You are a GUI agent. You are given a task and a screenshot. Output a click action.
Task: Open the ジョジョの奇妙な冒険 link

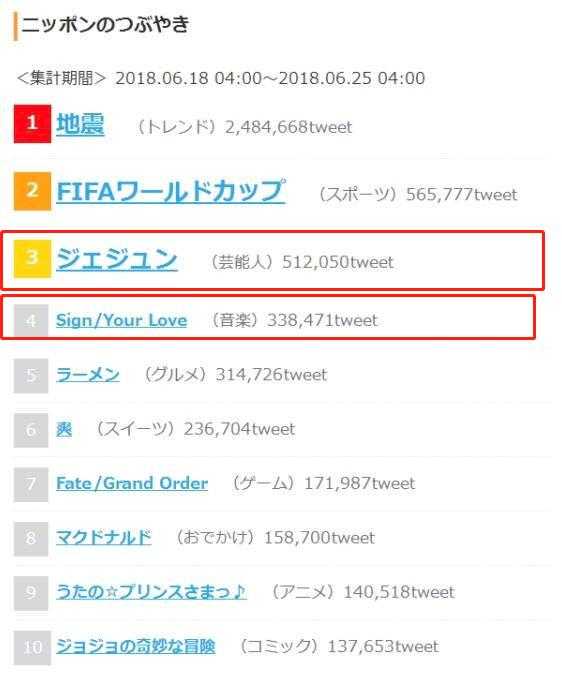(x=136, y=647)
